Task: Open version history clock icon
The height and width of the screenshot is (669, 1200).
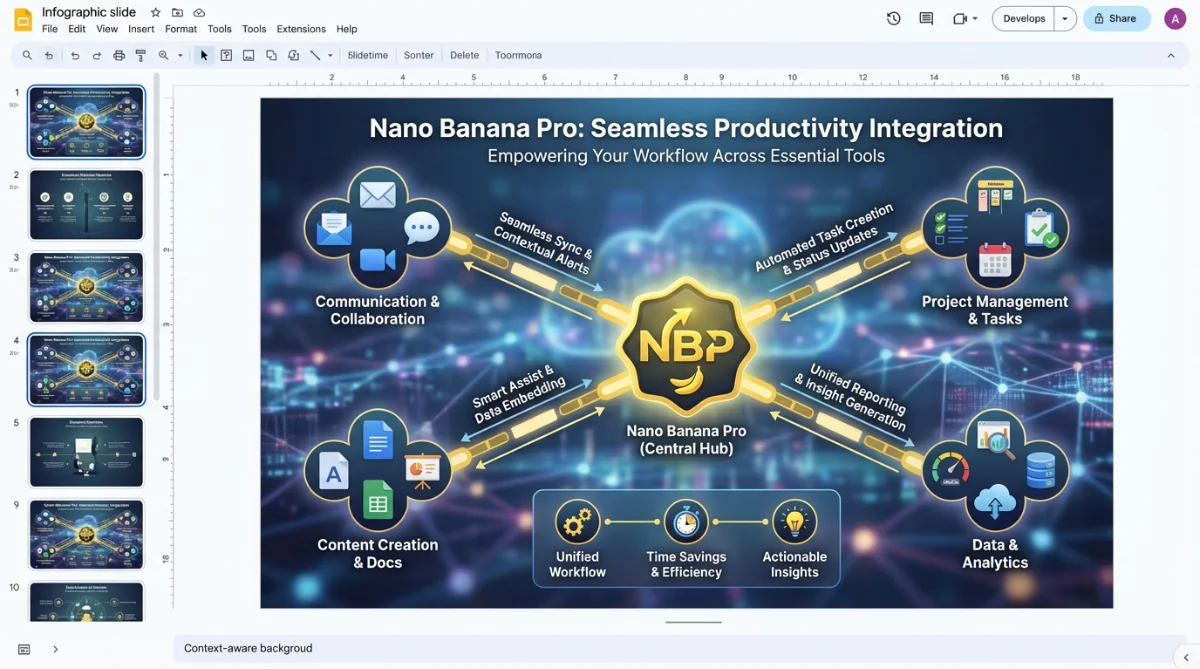Action: pyautogui.click(x=893, y=18)
